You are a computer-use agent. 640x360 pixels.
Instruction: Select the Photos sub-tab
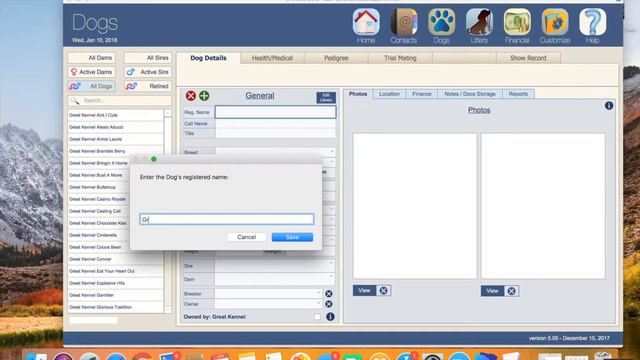tap(358, 94)
